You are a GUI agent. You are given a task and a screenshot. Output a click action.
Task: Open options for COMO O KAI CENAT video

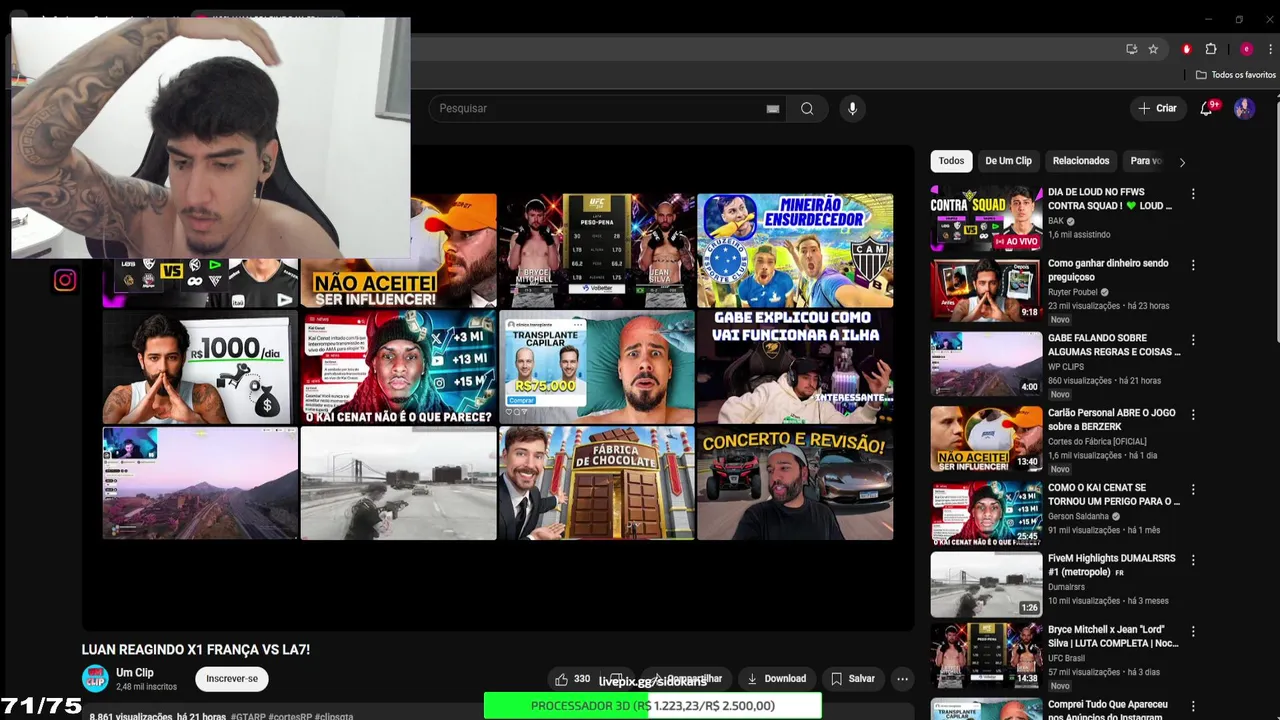click(x=1193, y=489)
